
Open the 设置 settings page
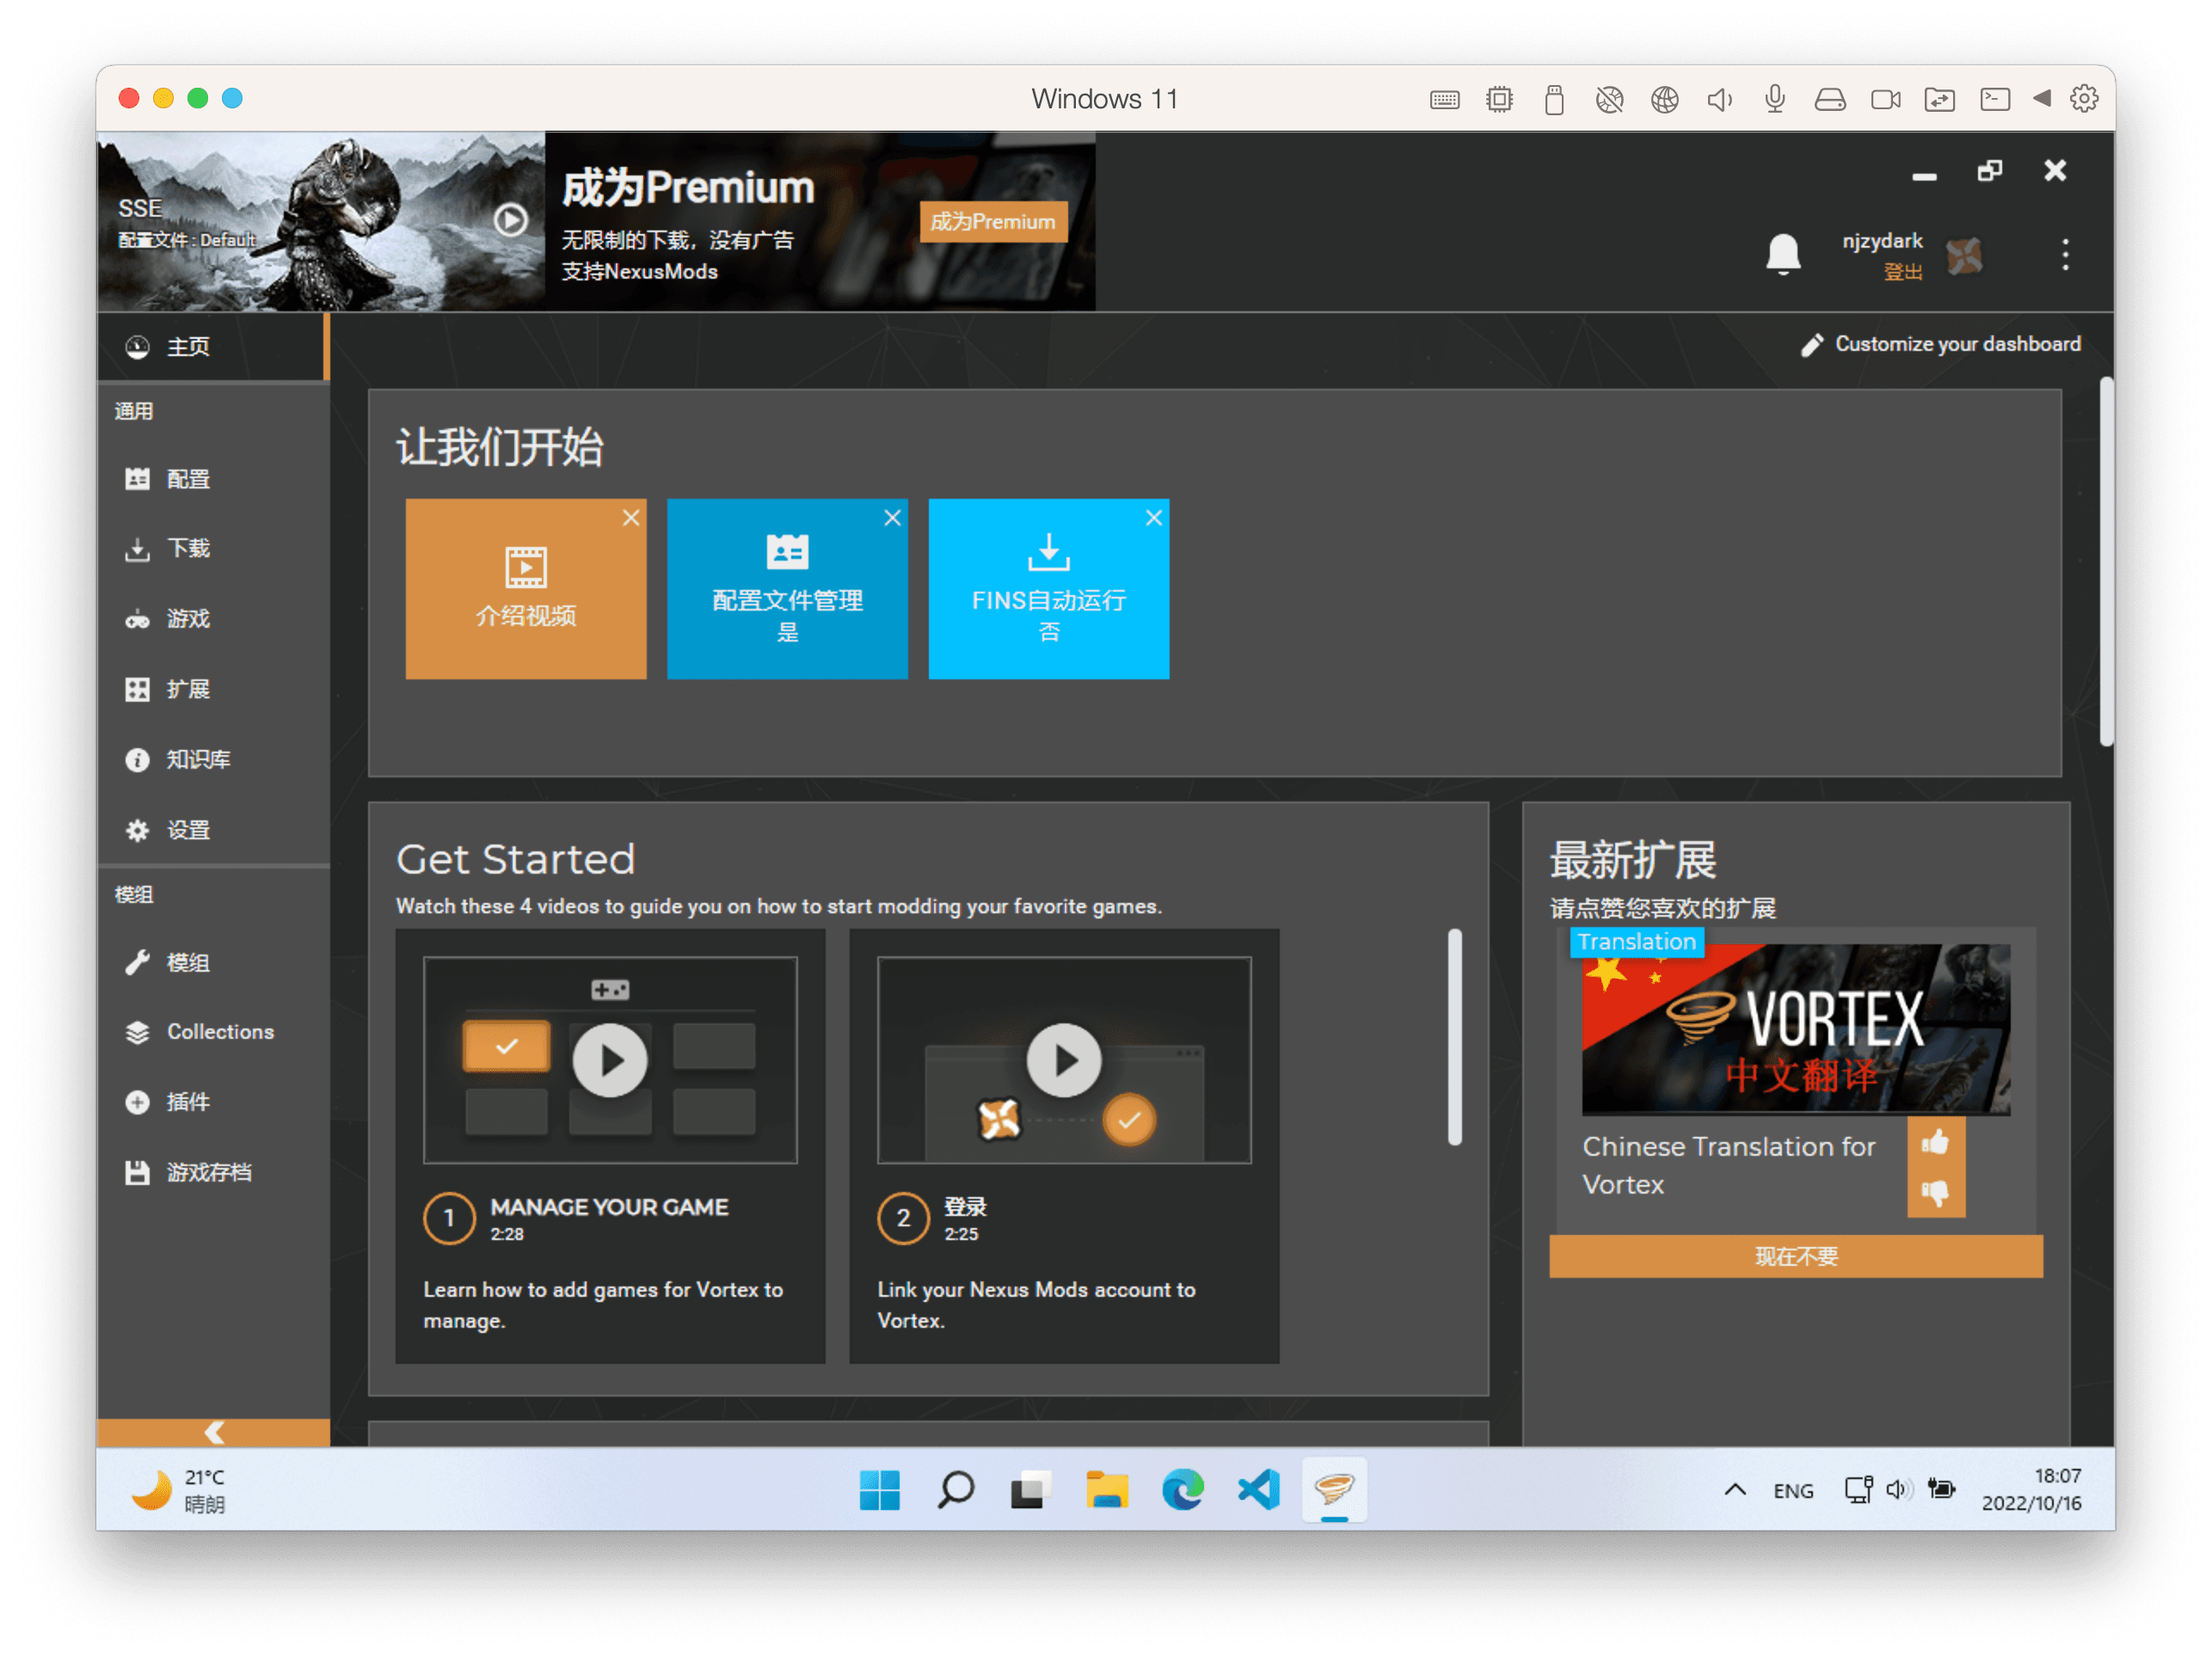(x=212, y=830)
